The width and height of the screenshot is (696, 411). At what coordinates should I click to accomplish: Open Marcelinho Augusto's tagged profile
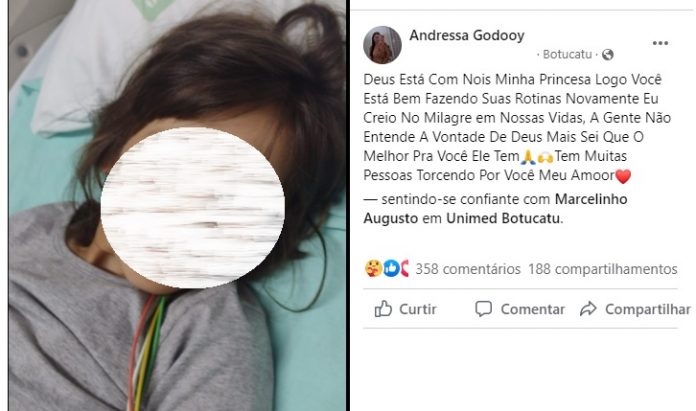(495, 209)
